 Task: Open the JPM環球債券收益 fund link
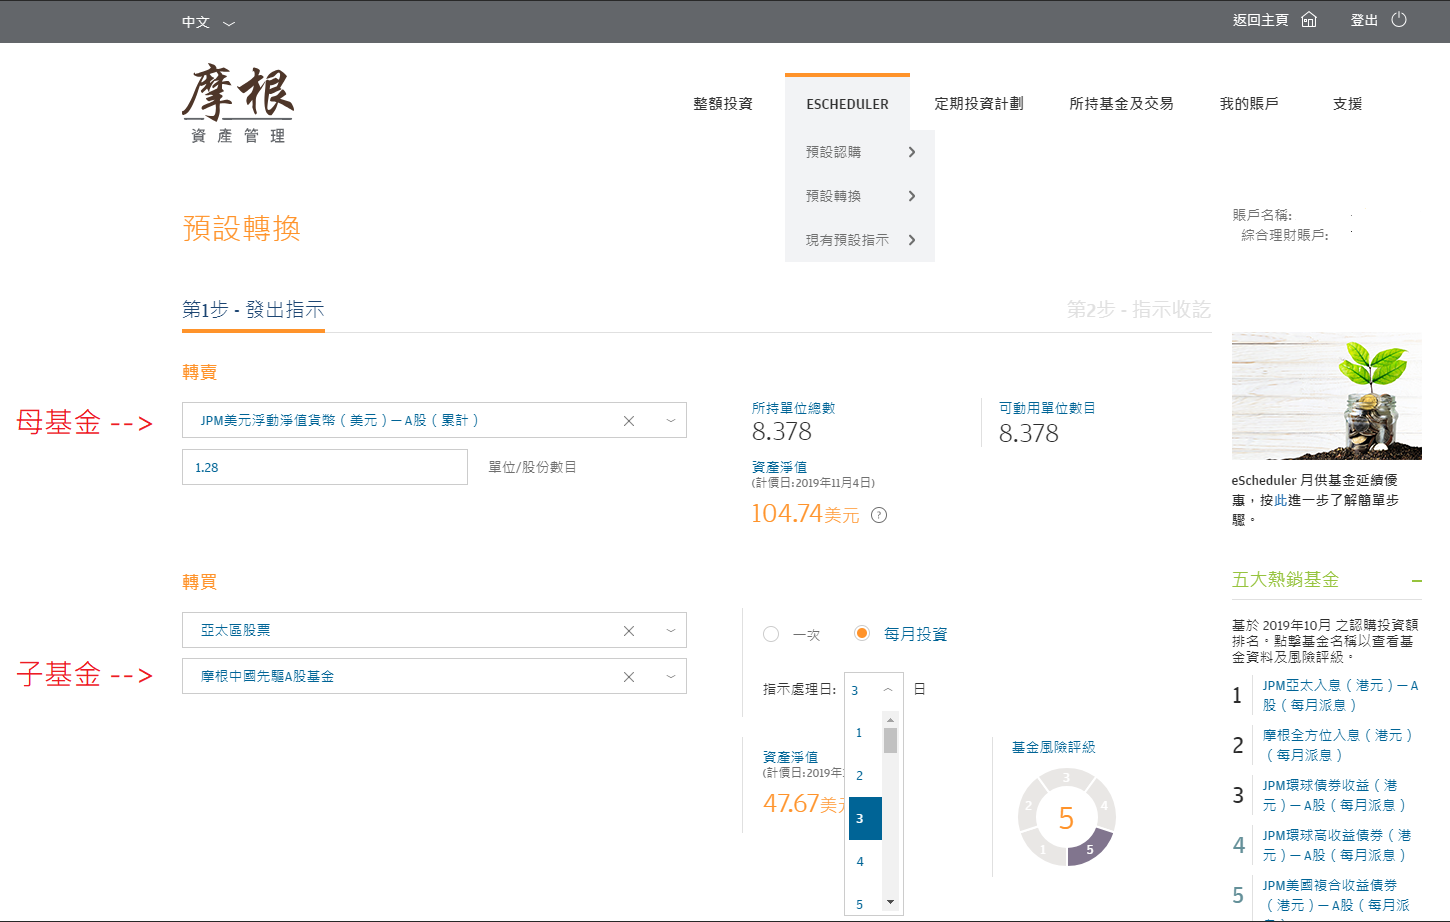tap(1334, 795)
